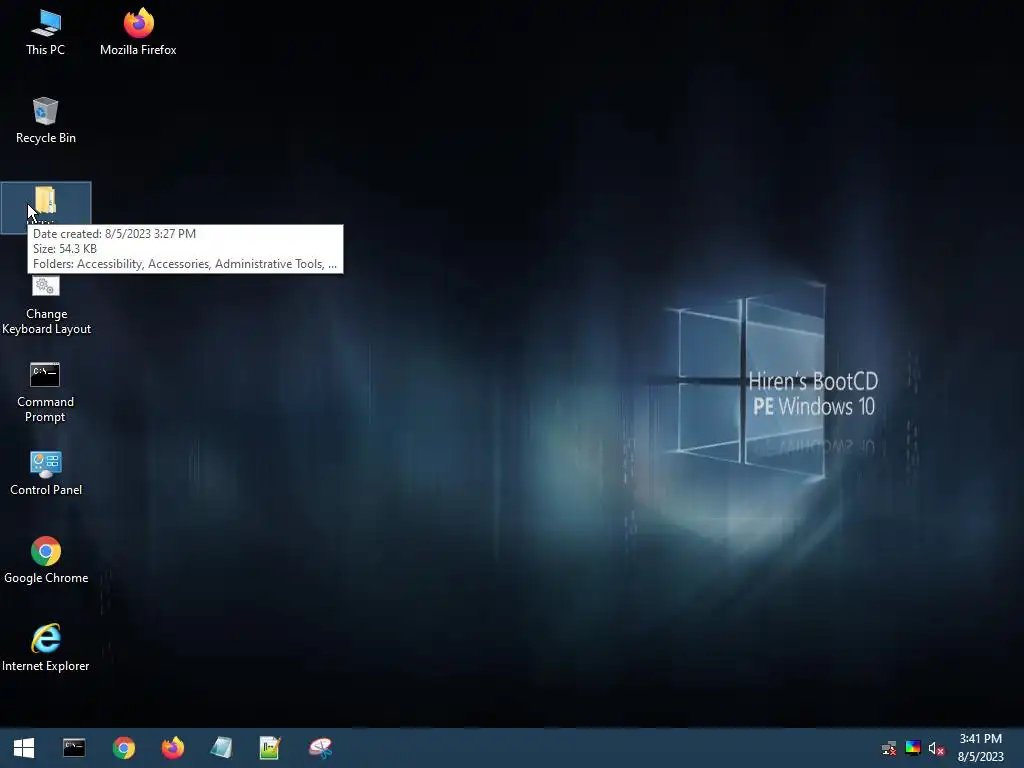Open Command Prompt from the taskbar
The width and height of the screenshot is (1024, 768).
(x=74, y=748)
